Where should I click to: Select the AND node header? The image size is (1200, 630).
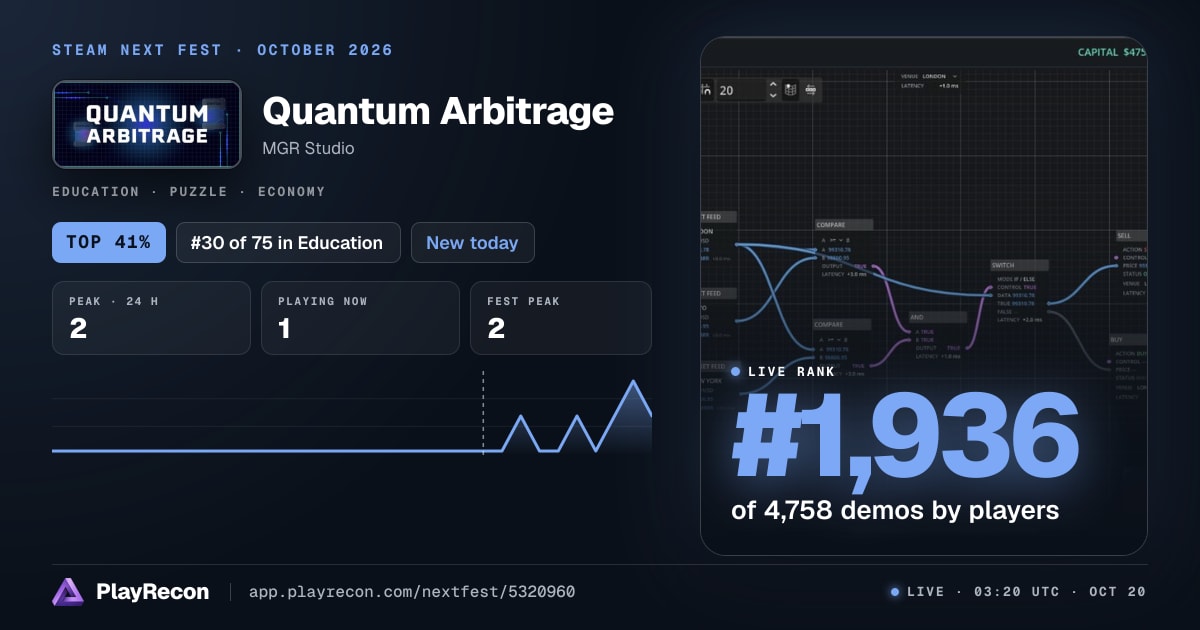[938, 317]
